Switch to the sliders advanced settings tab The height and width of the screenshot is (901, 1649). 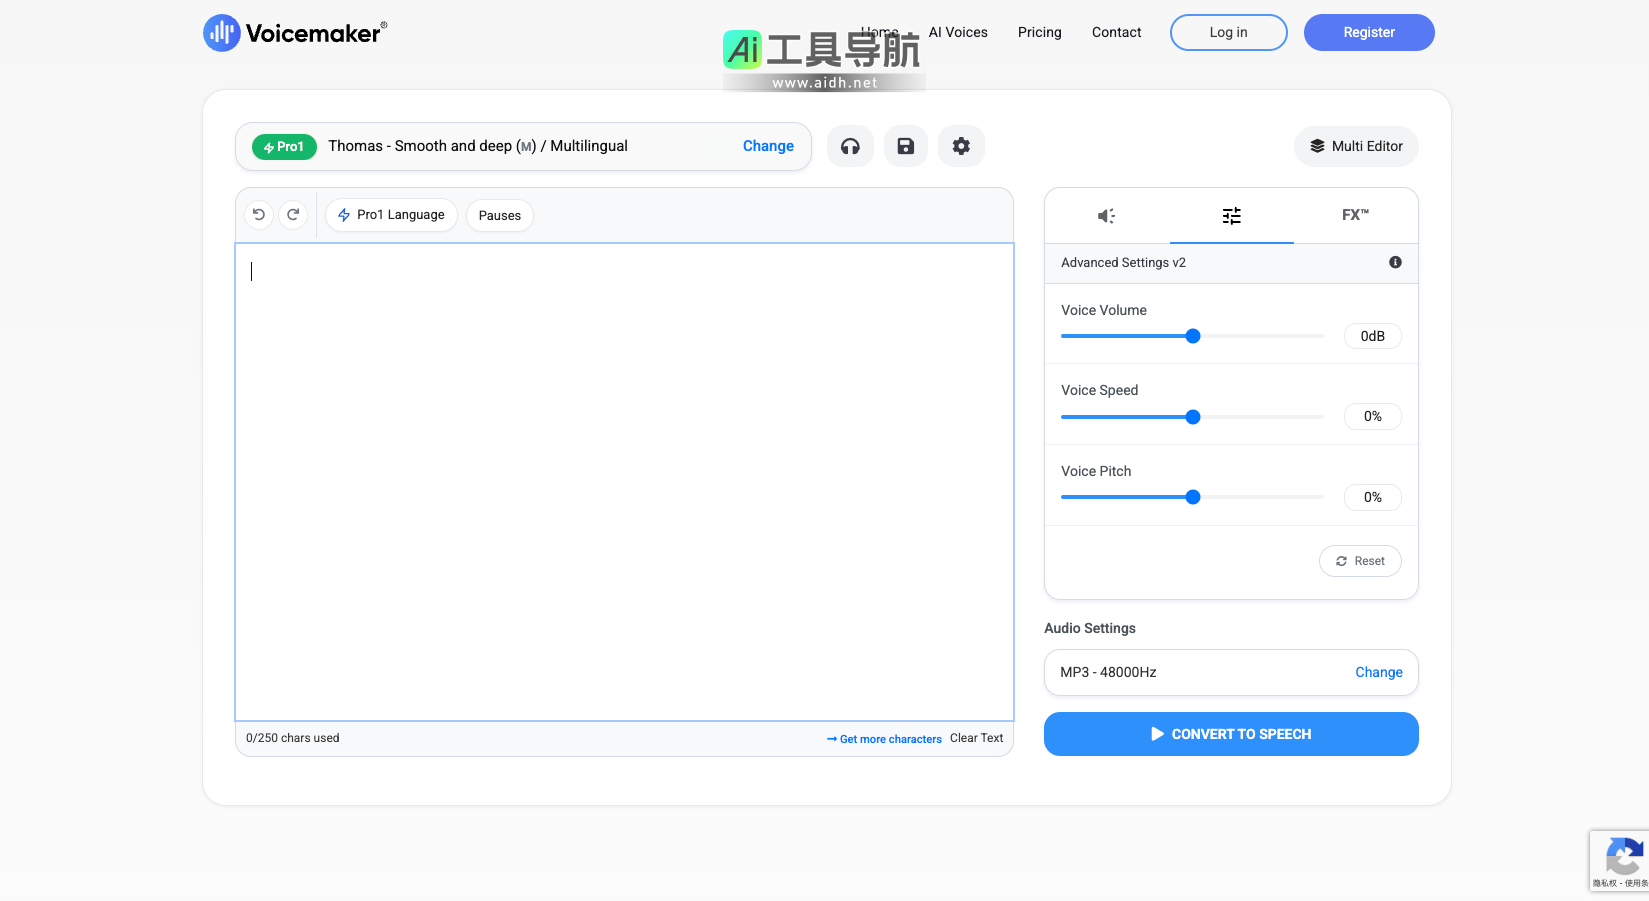point(1231,216)
